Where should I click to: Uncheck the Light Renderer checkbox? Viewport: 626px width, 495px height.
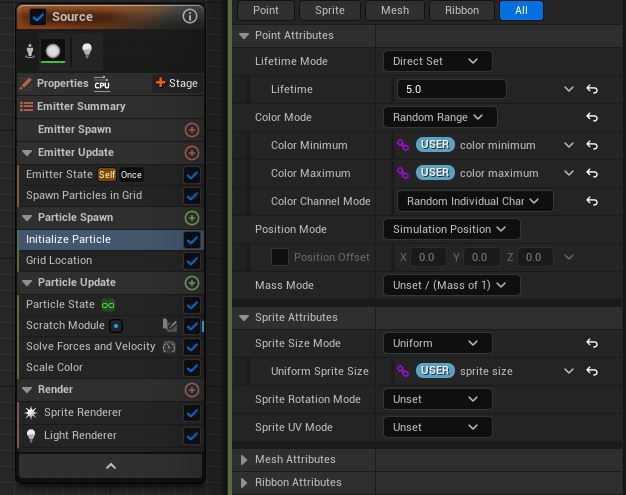(x=192, y=436)
